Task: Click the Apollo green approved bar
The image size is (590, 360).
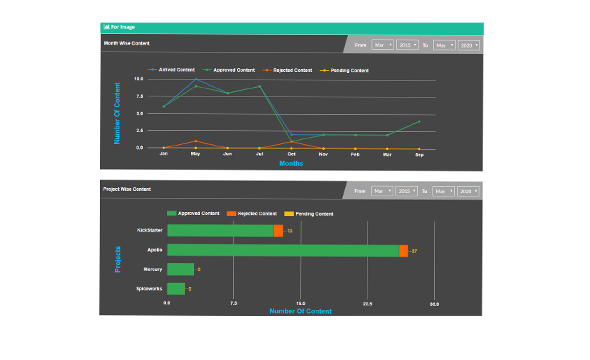Action: 283,251
